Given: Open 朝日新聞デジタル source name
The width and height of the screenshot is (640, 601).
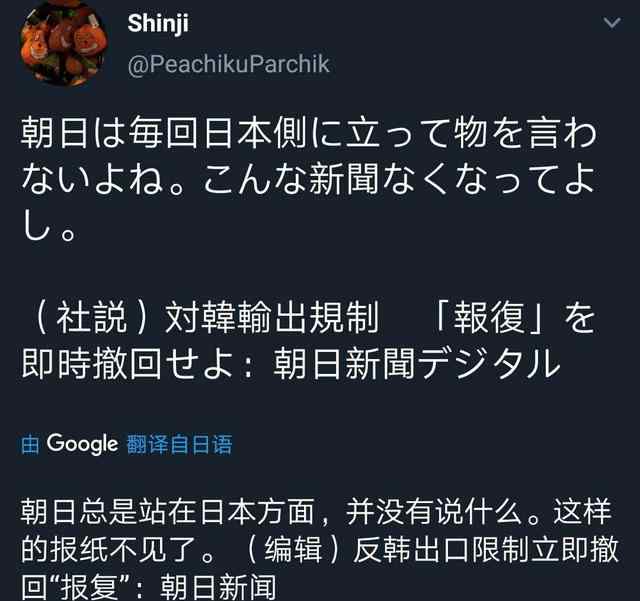Looking at the screenshot, I should [x=416, y=363].
